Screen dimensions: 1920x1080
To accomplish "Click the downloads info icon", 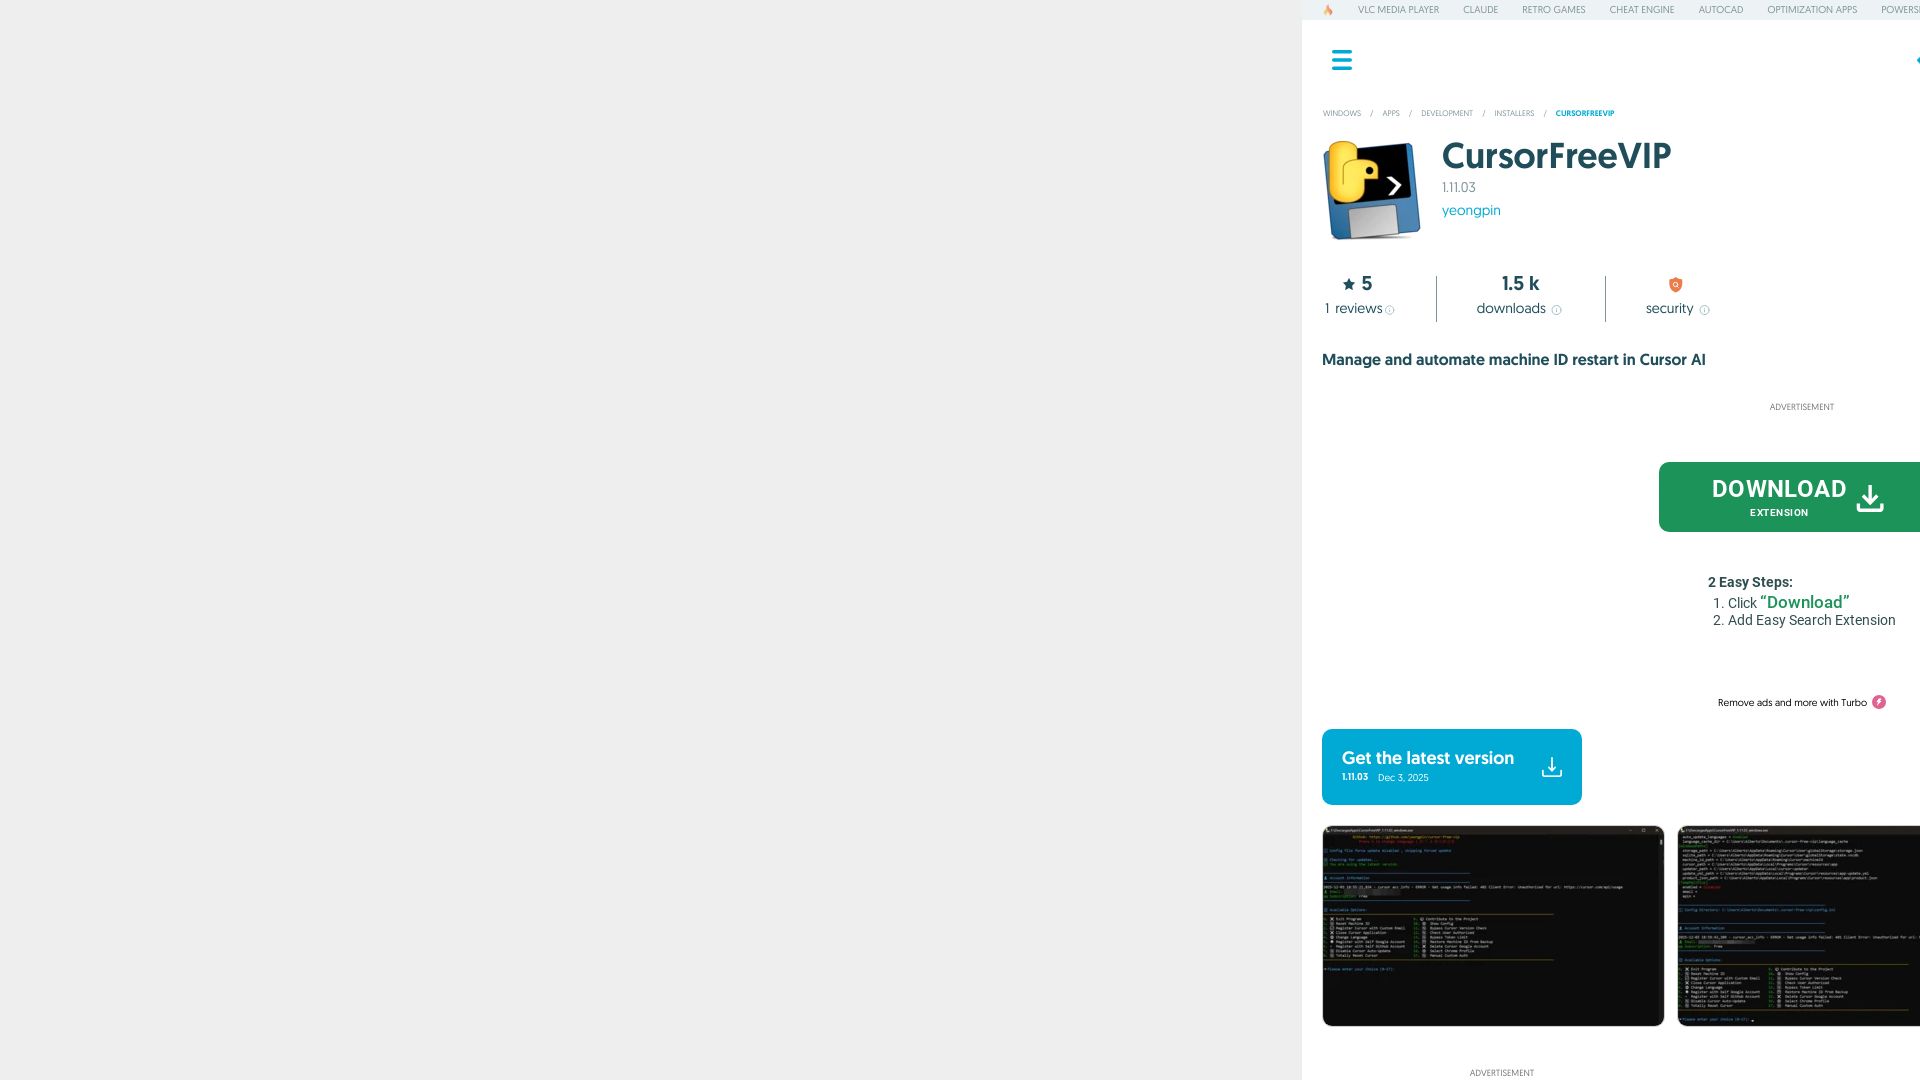I will pos(1556,310).
